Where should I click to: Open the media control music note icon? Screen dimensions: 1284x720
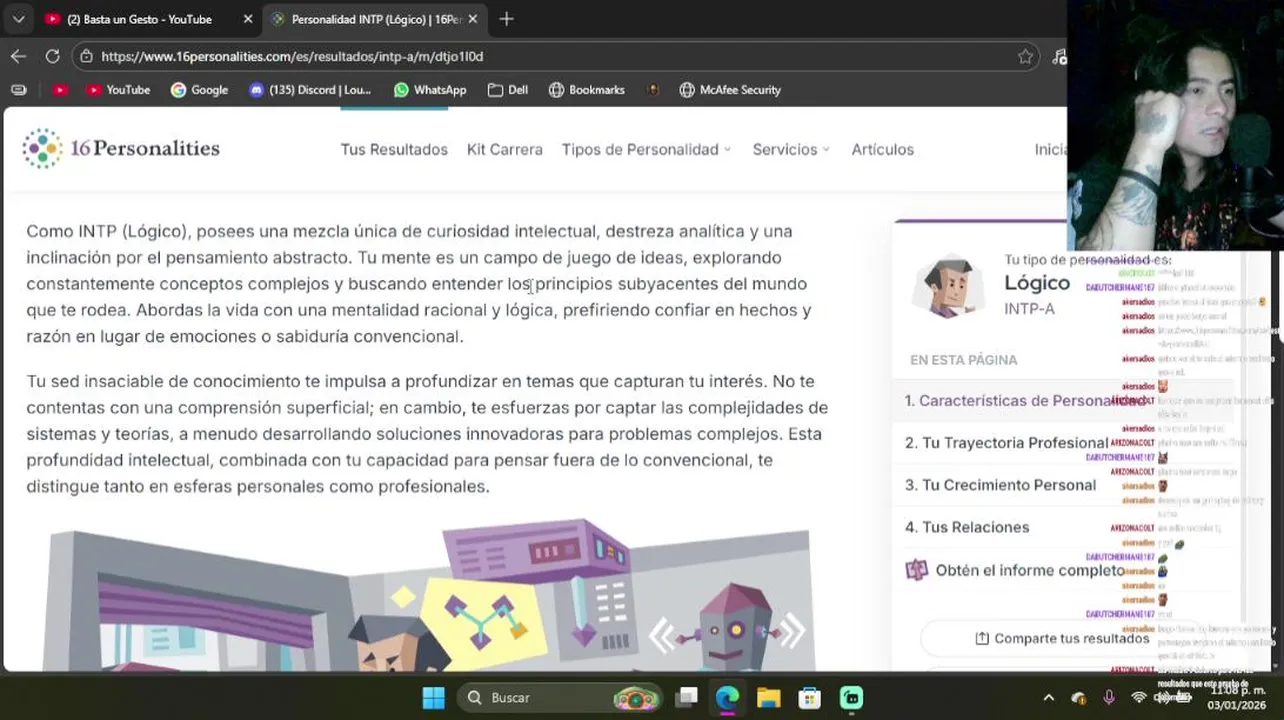coord(1059,57)
